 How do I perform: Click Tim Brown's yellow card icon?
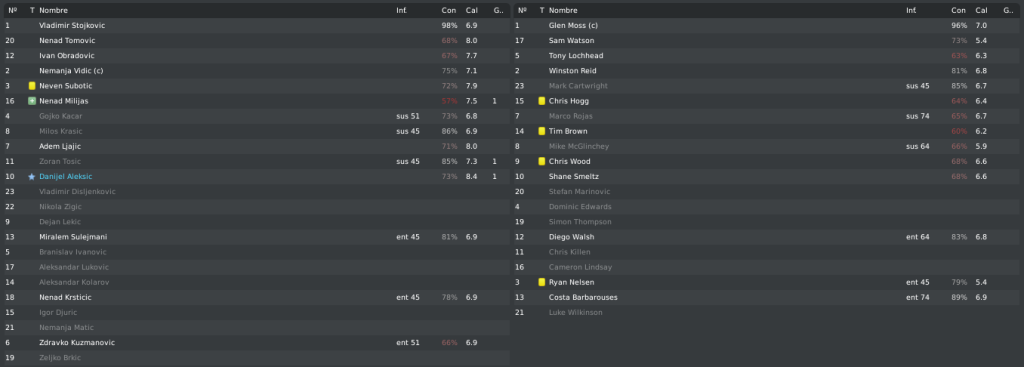click(541, 131)
